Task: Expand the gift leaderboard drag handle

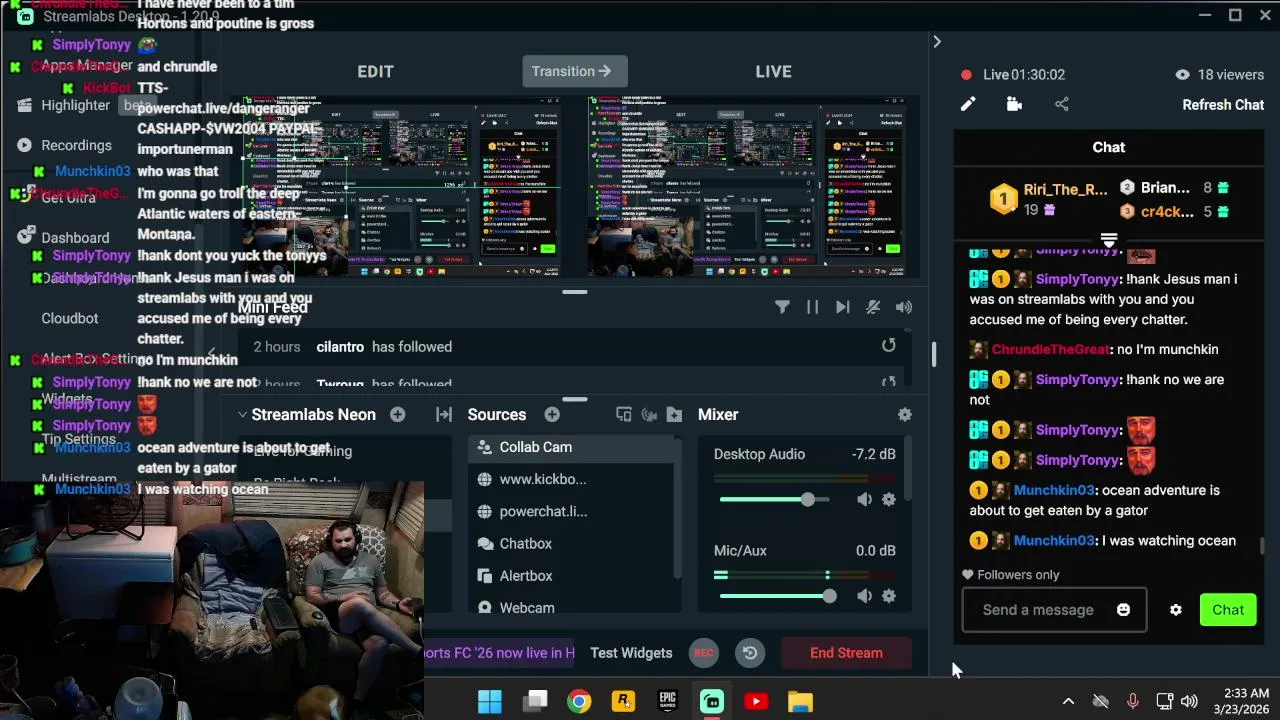Action: click(1108, 241)
